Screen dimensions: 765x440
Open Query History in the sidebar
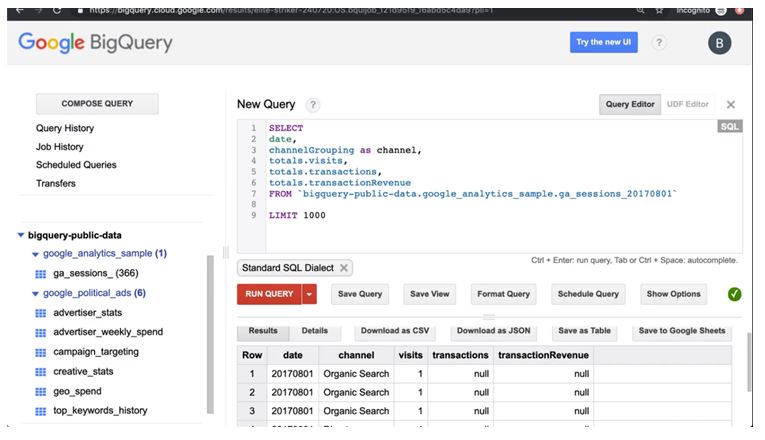point(65,128)
